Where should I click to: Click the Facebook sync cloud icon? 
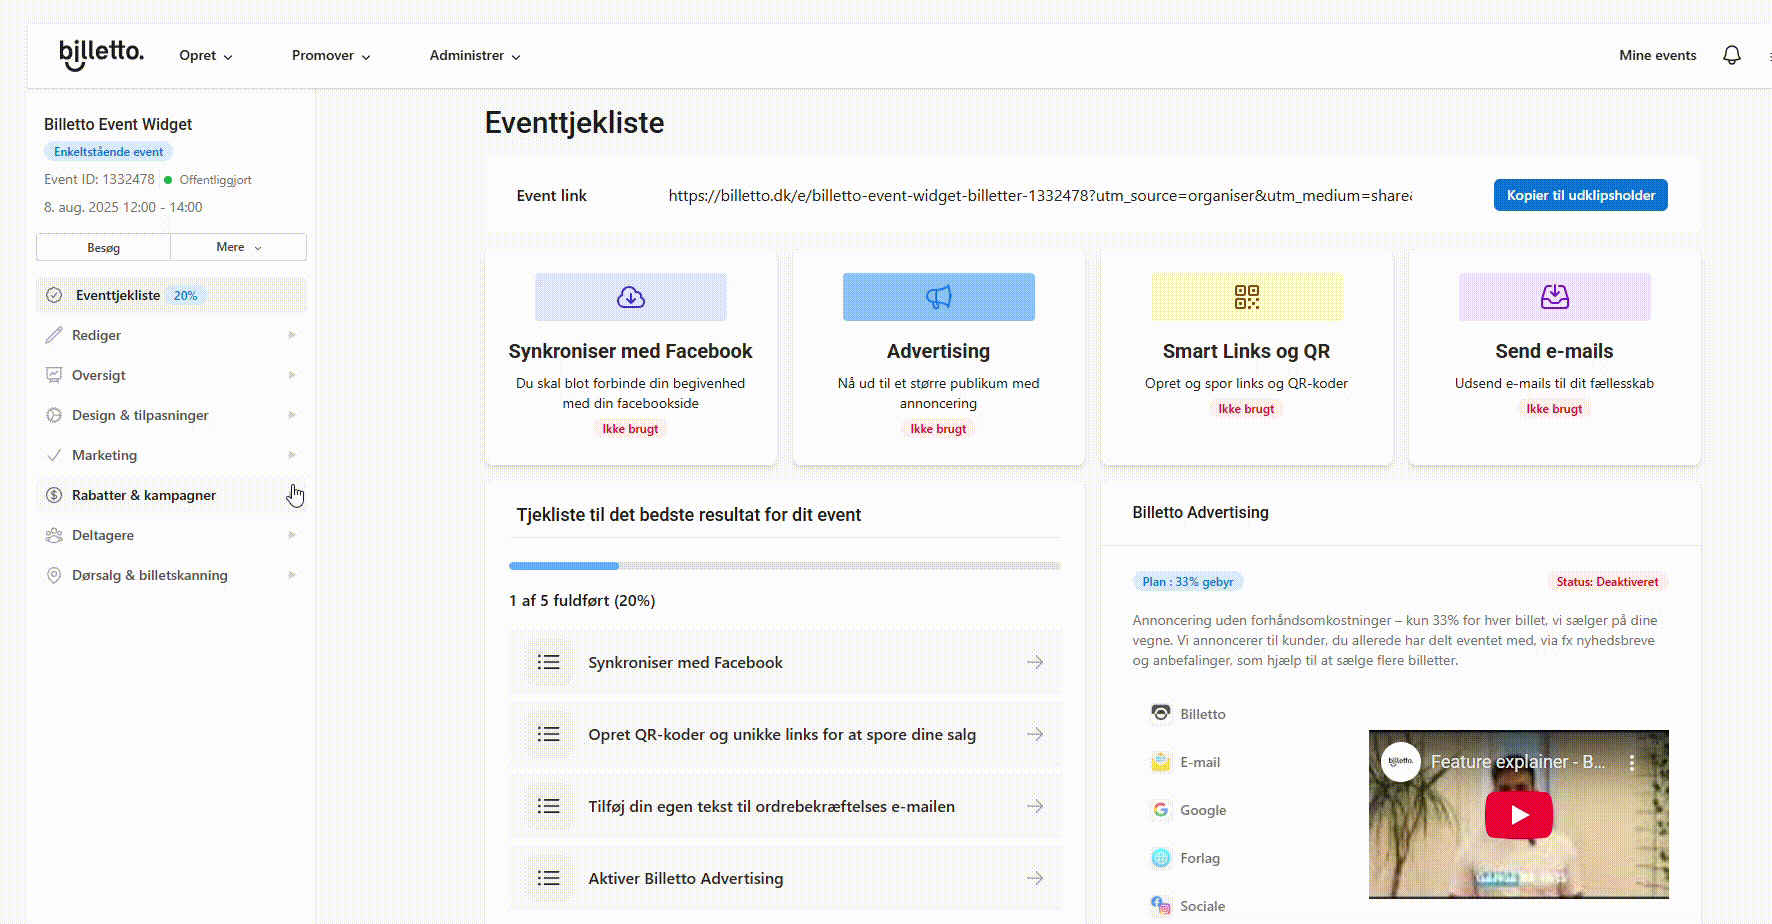point(631,297)
